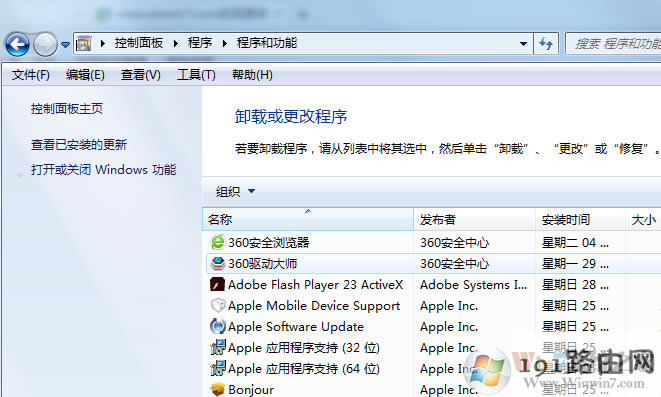Screen dimensions: 661x397
Task: Select Apple 应用程序支持 (64 位) entry
Action: (x=304, y=369)
